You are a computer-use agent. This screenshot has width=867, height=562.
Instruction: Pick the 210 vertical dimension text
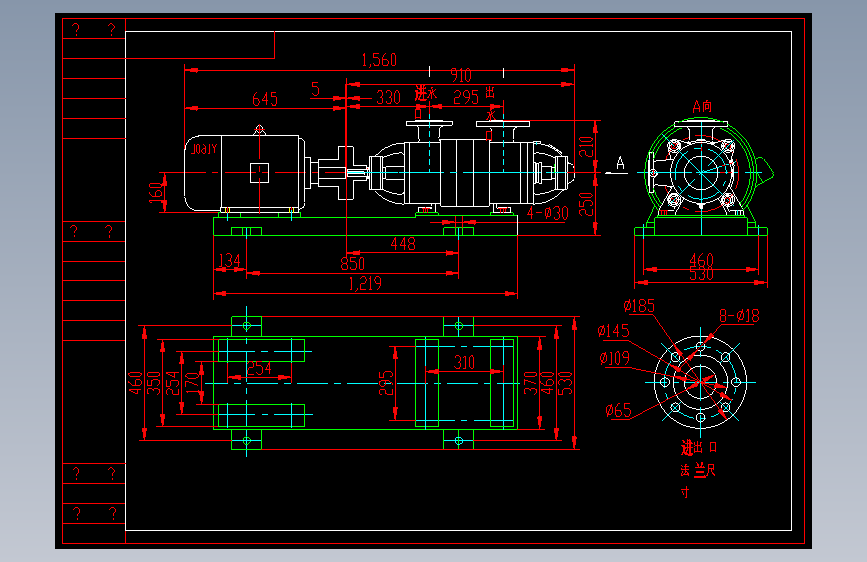coord(586,147)
